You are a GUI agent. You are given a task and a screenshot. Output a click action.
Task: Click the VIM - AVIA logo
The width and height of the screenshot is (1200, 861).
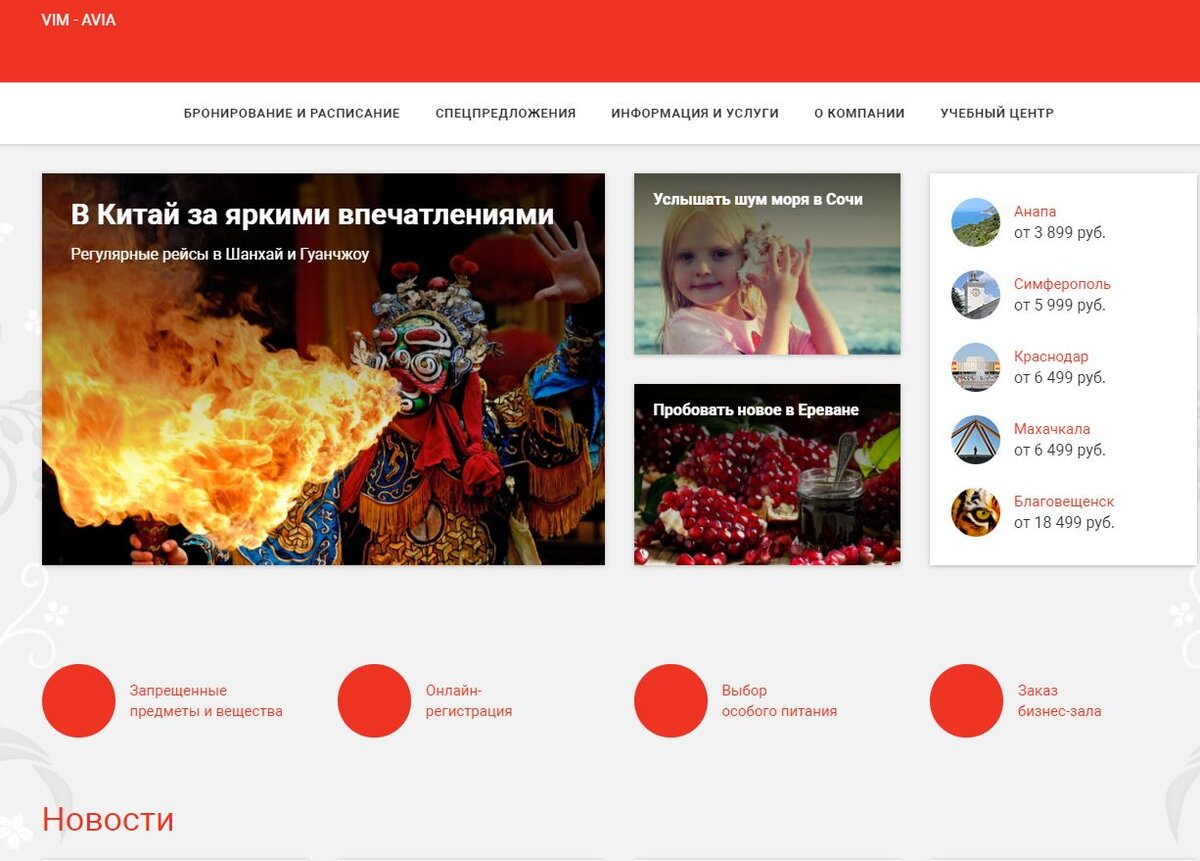pos(77,19)
